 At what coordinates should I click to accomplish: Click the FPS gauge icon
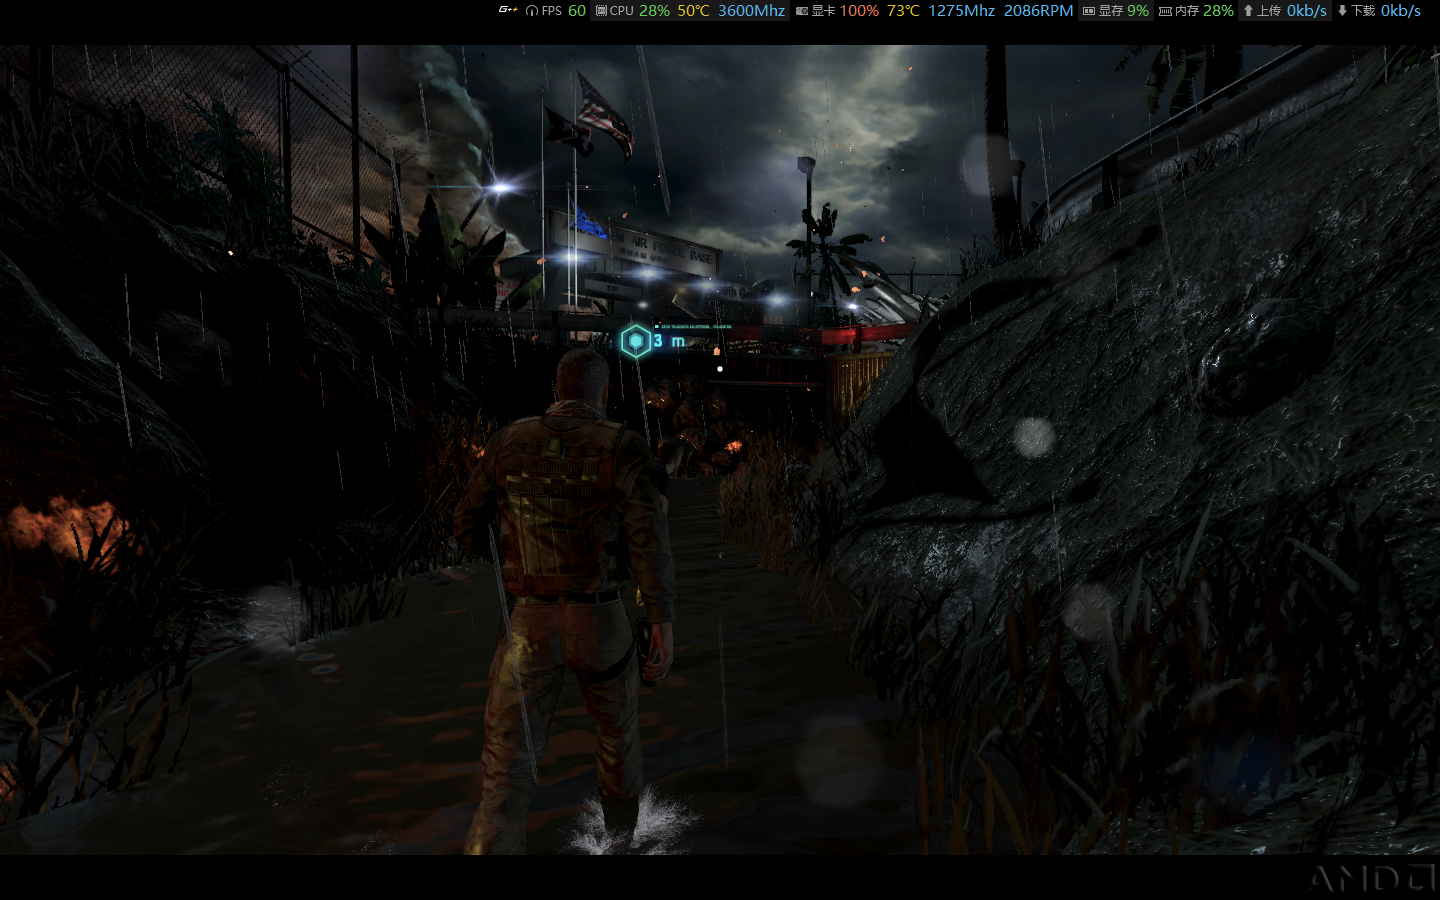tap(532, 11)
